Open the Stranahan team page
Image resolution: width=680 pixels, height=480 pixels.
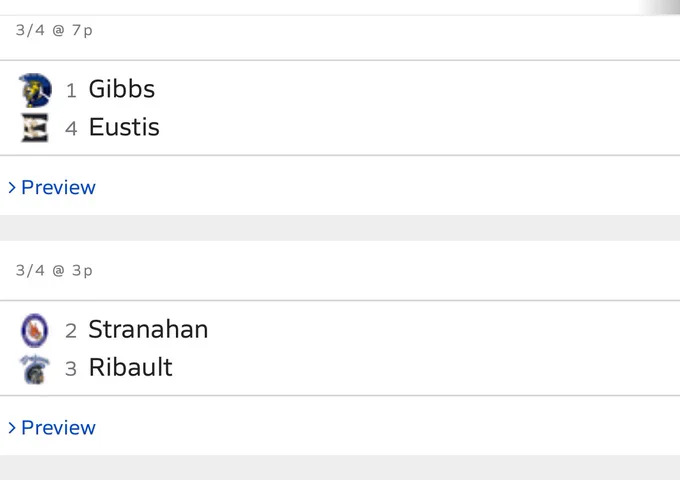coord(148,329)
